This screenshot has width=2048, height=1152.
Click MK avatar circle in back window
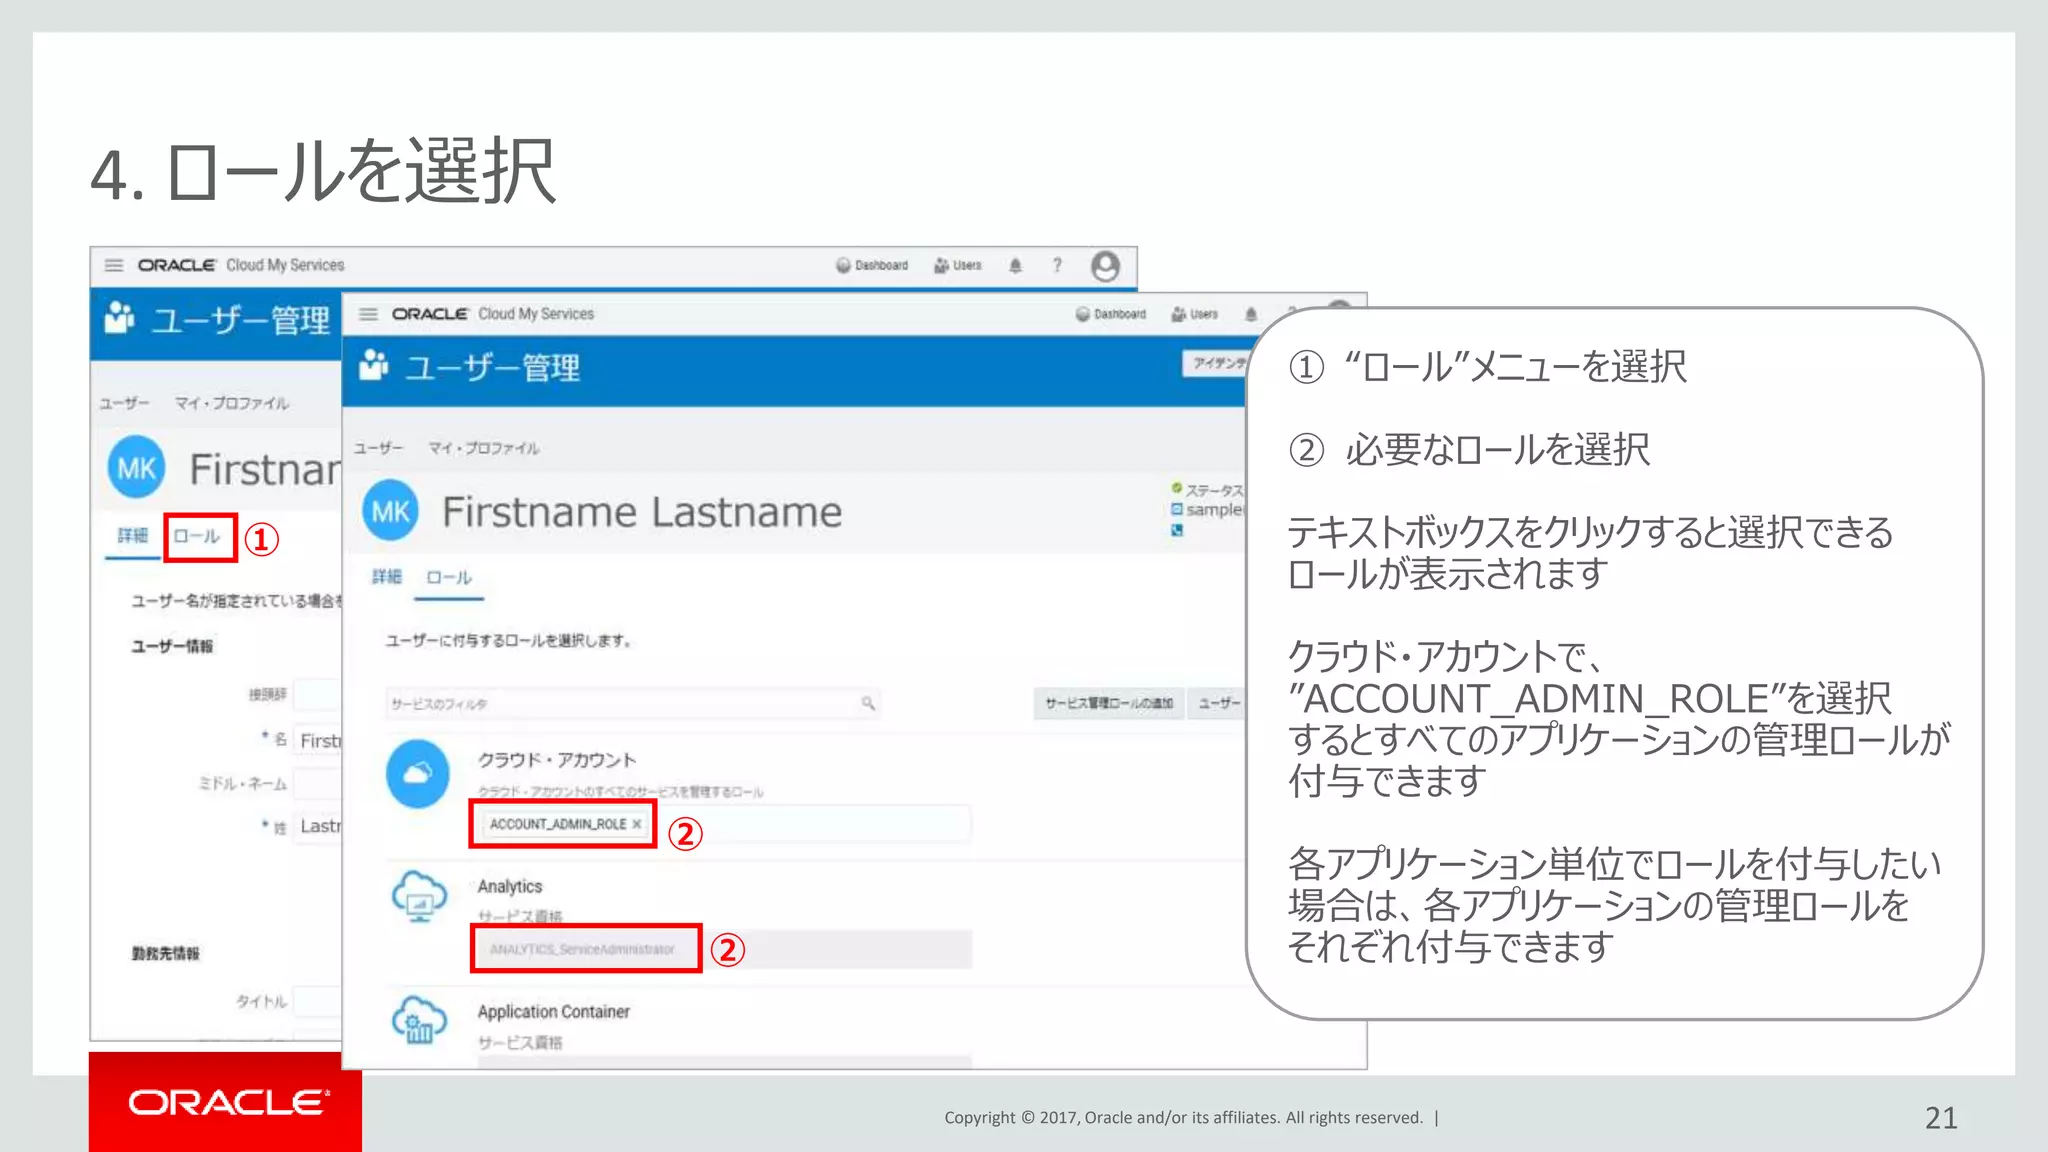[137, 468]
